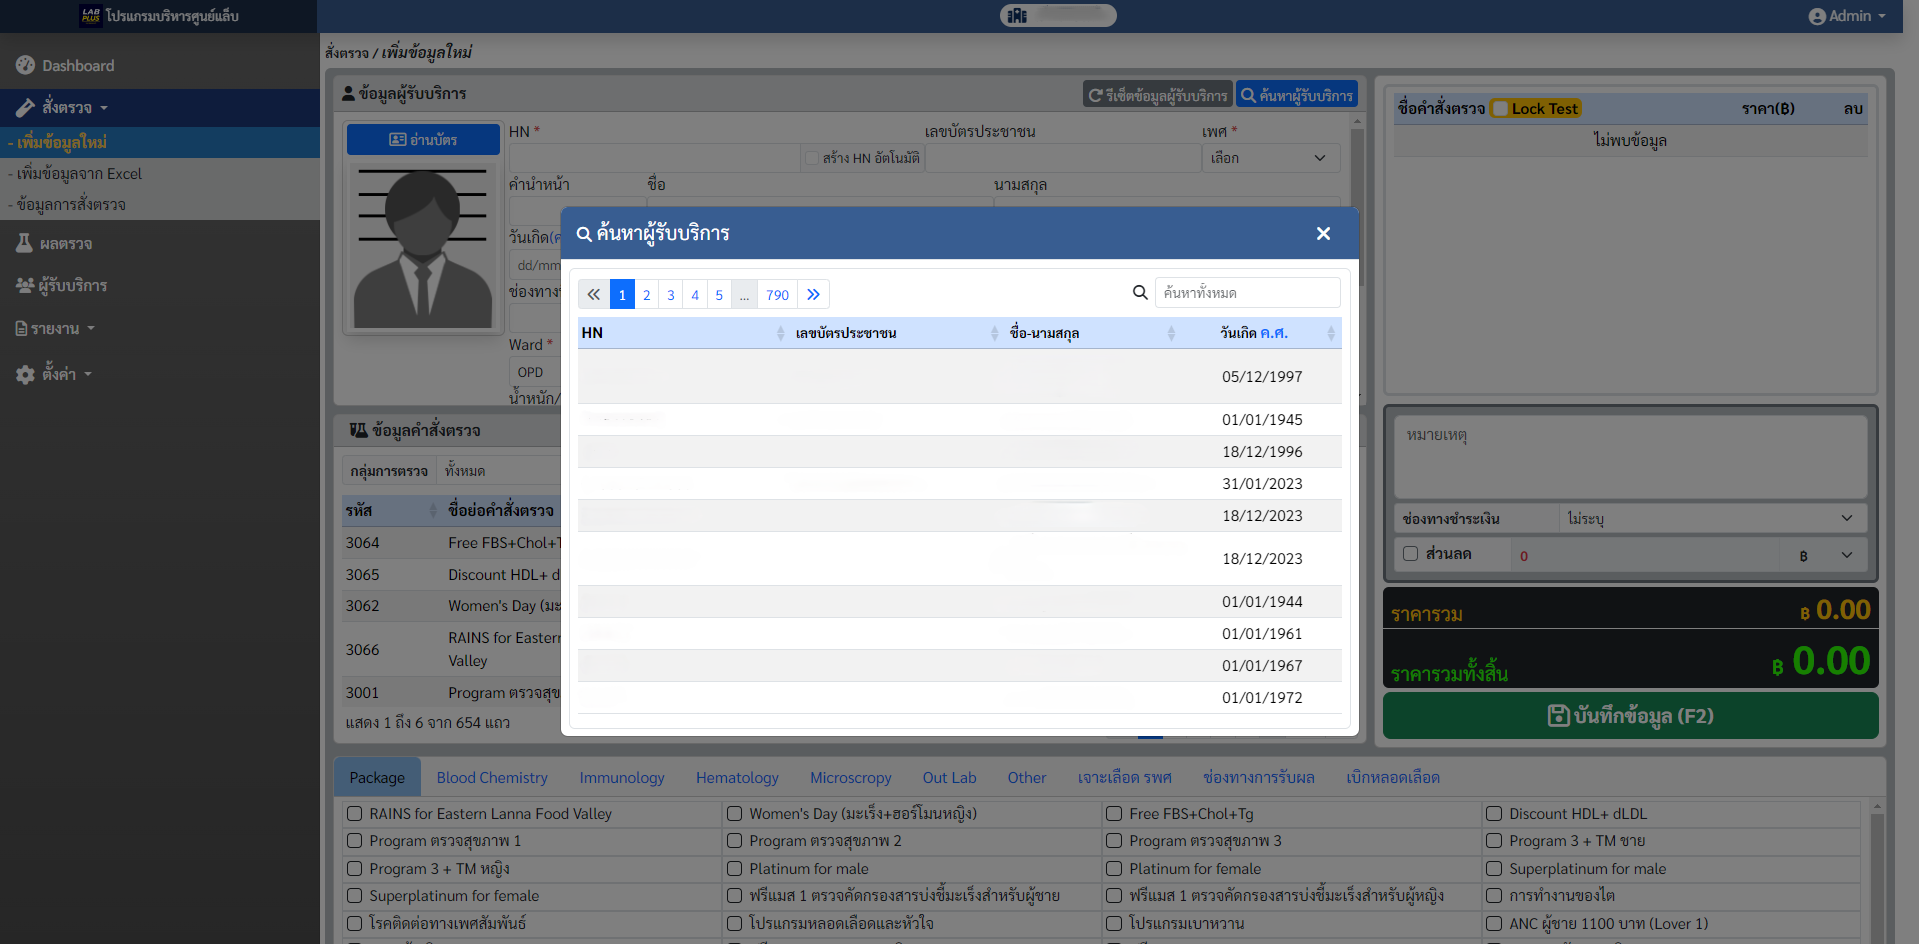Click the test tube results icon
The width and height of the screenshot is (1919, 944).
[x=24, y=243]
